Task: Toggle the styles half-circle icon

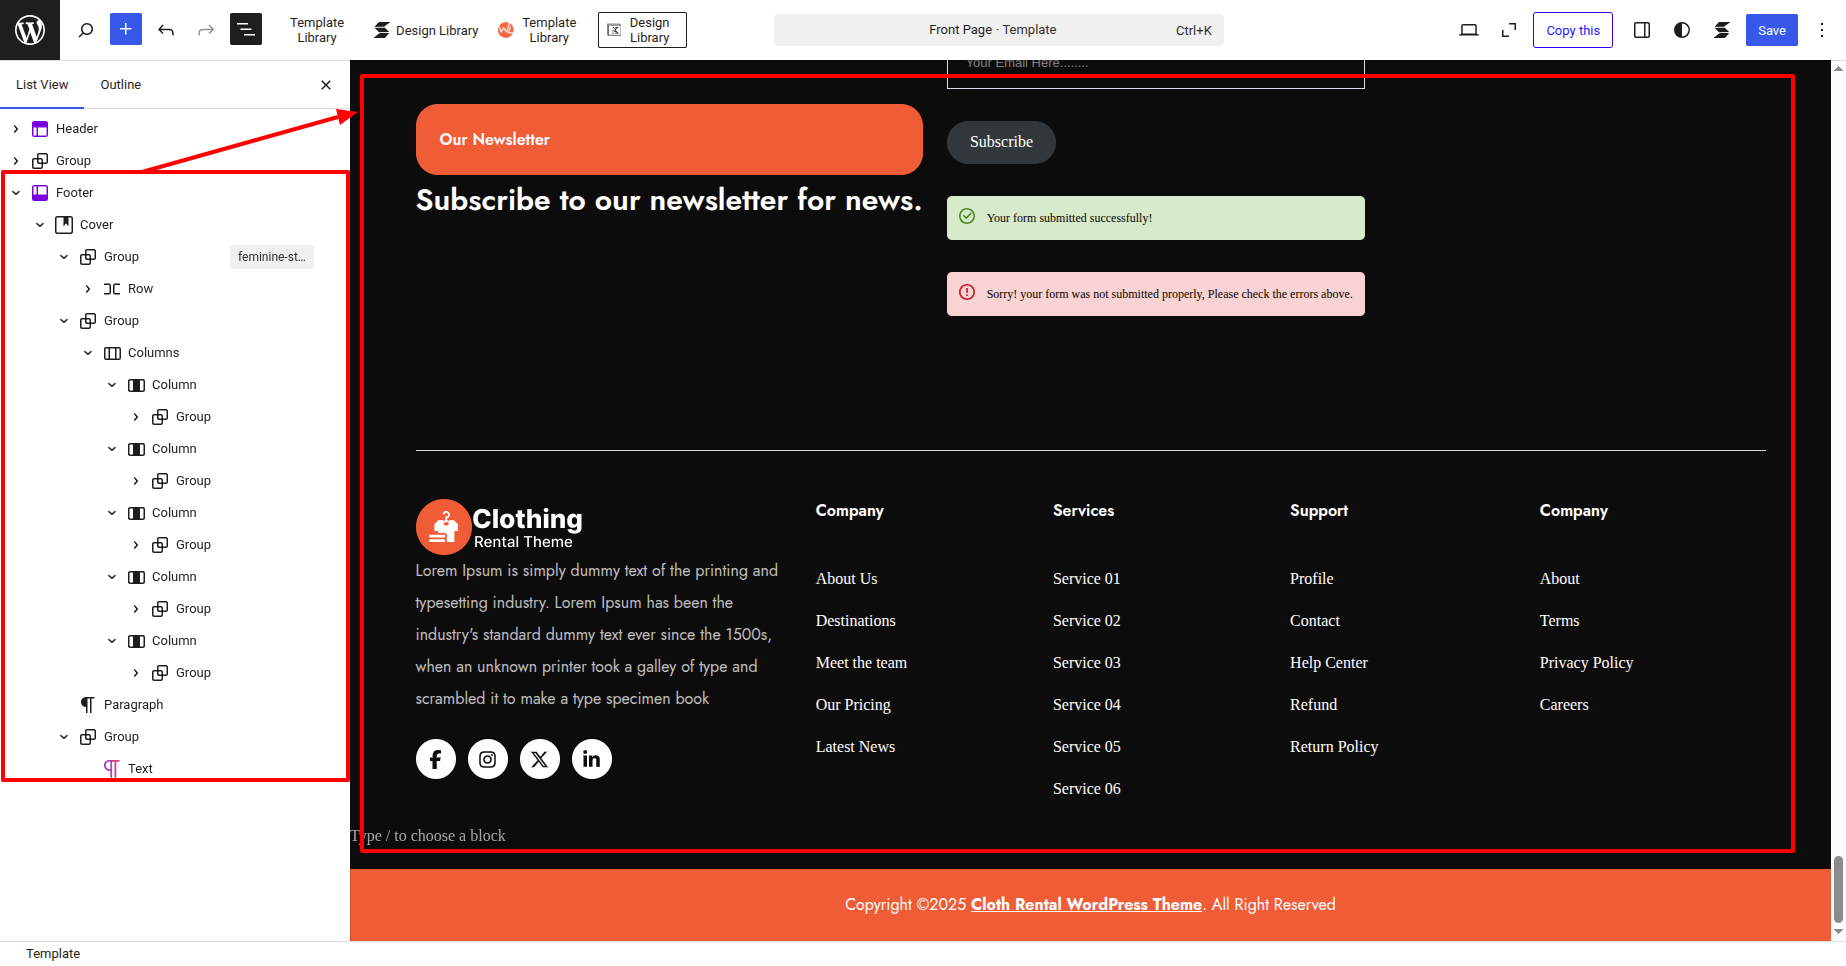Action: (1682, 30)
